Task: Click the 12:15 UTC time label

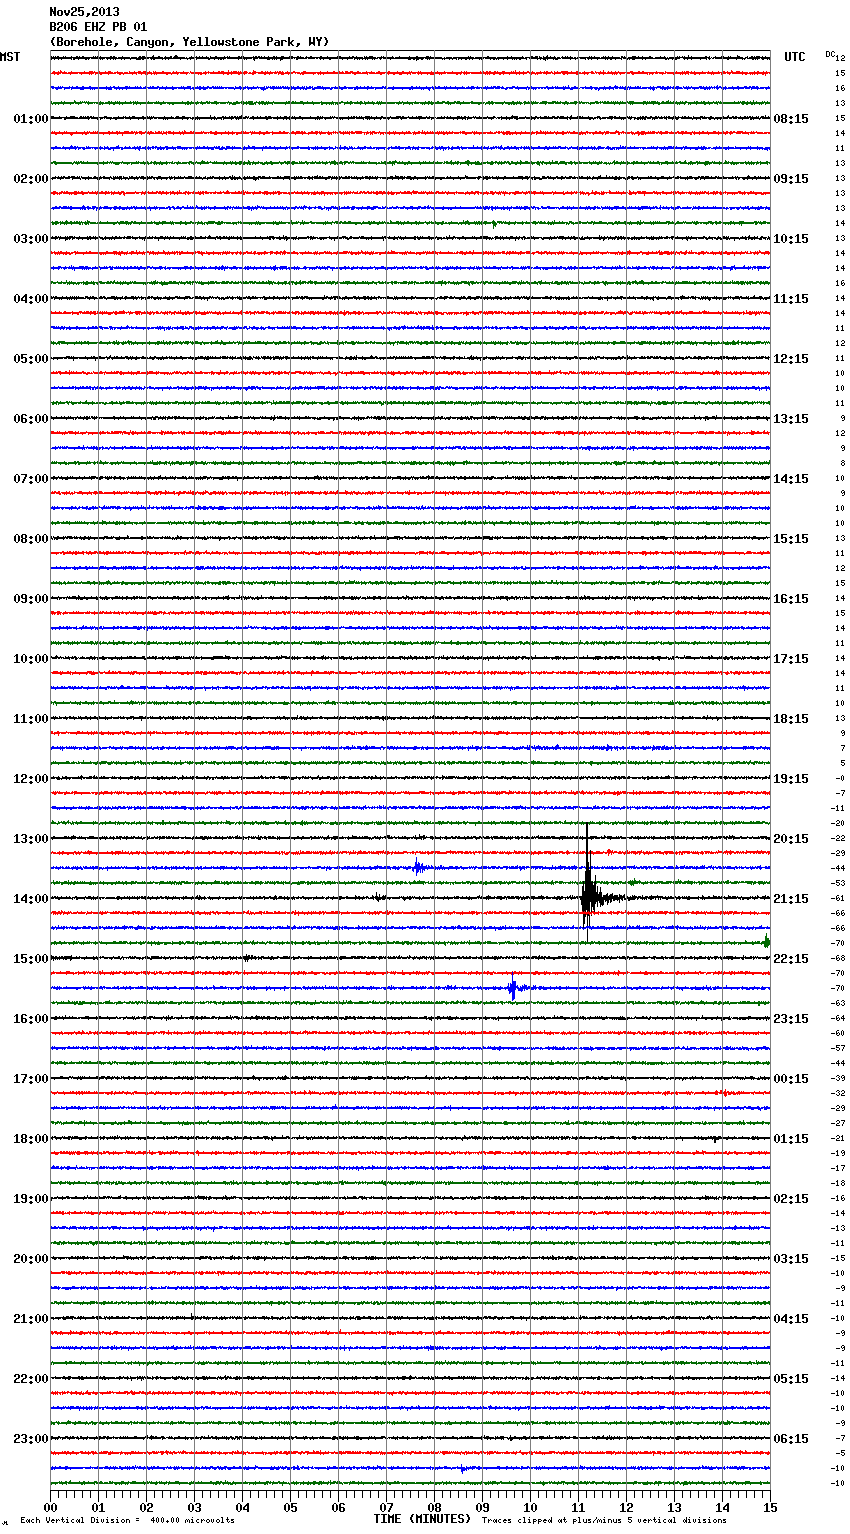Action: coord(791,359)
